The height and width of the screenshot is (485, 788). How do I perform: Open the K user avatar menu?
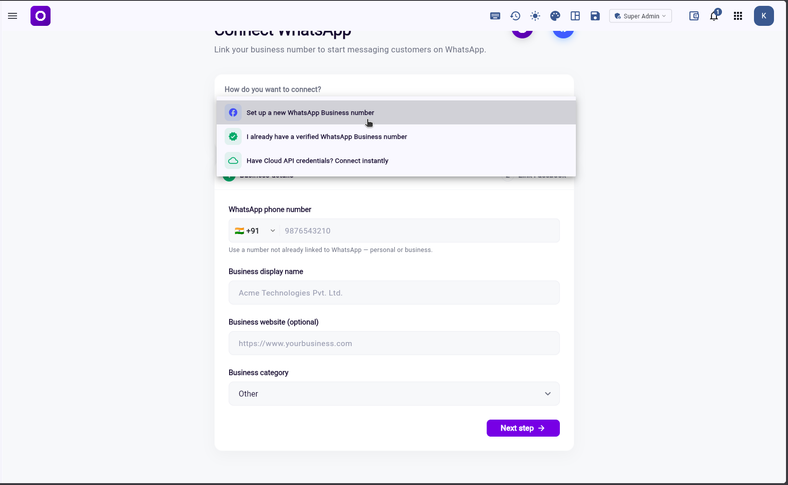(763, 16)
